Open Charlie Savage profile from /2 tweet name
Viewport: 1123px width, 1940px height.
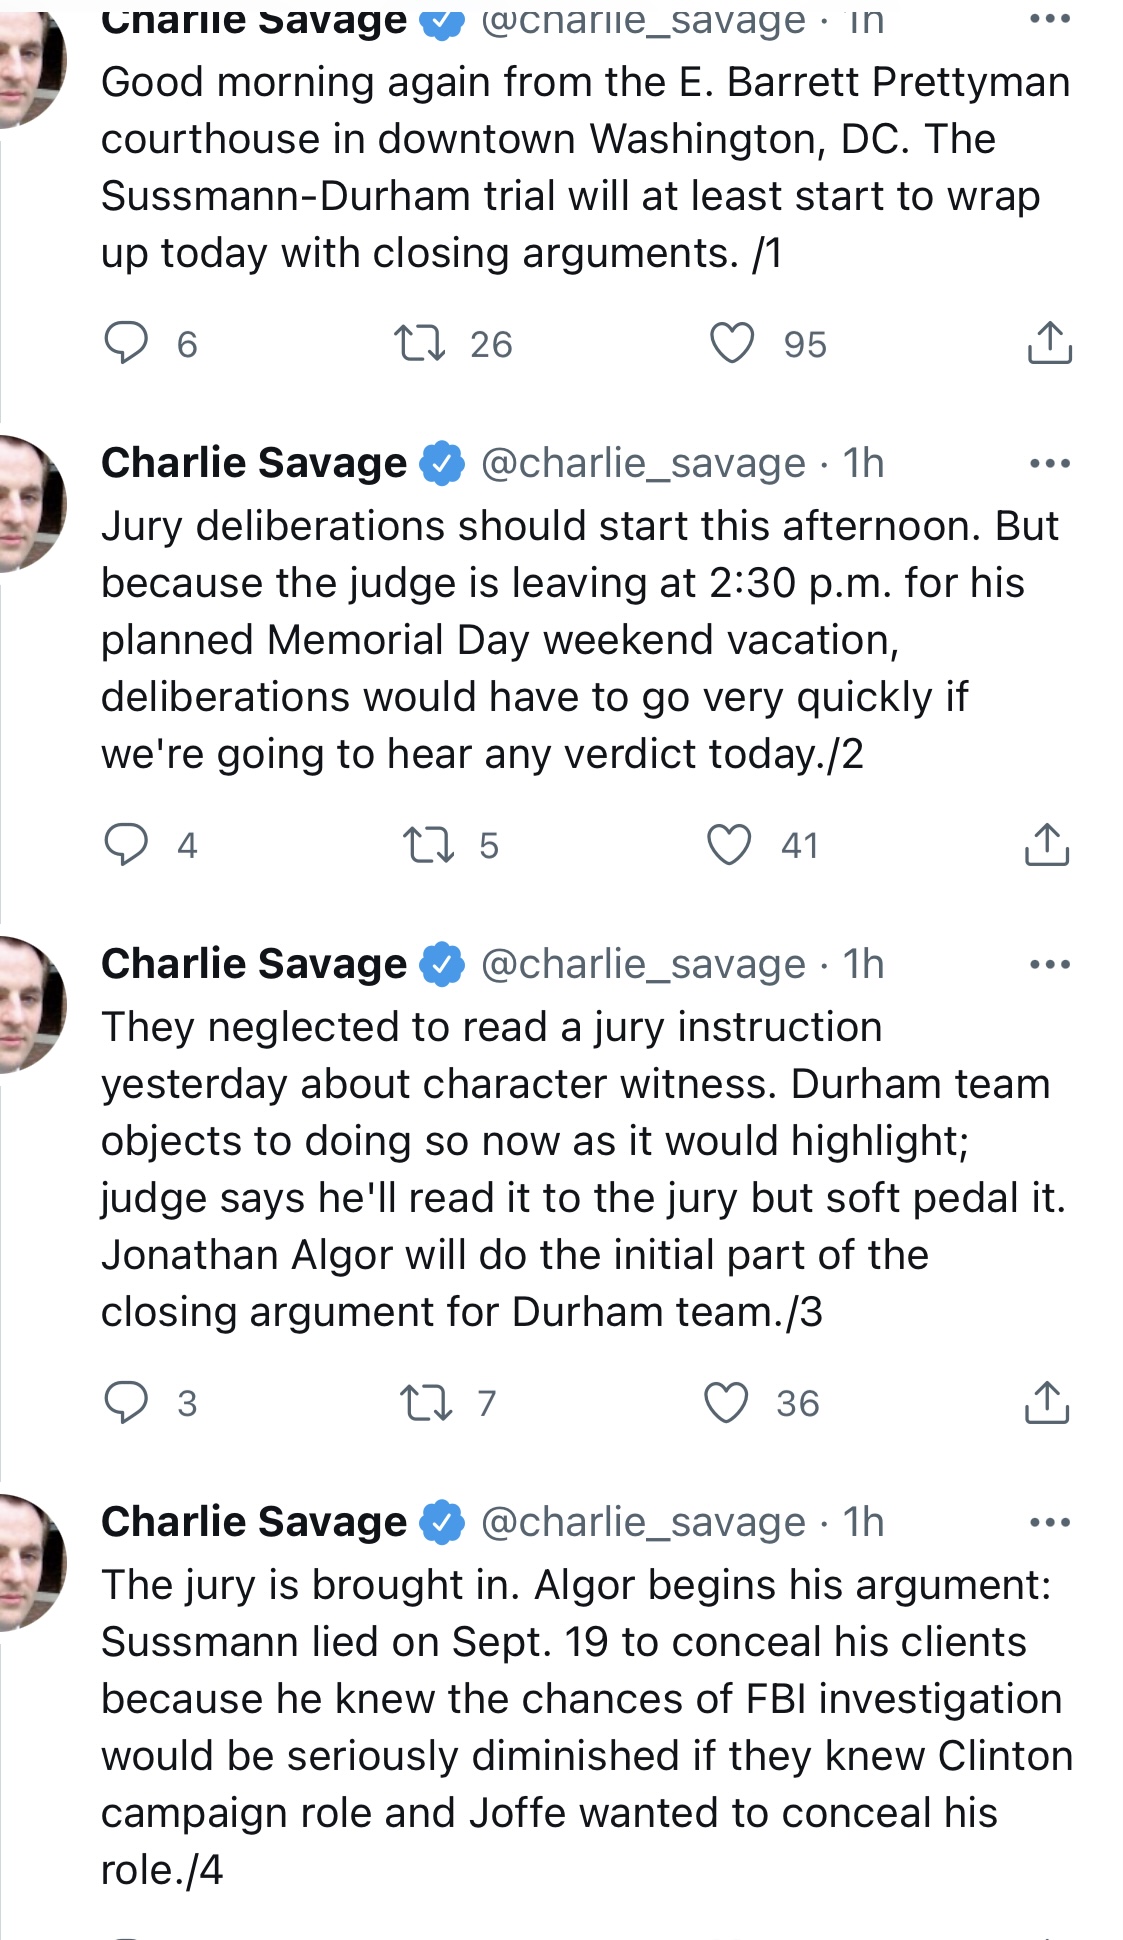point(254,463)
